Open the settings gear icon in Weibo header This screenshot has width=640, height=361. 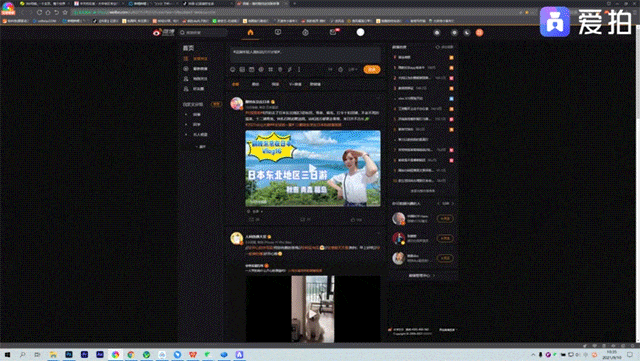[454, 33]
